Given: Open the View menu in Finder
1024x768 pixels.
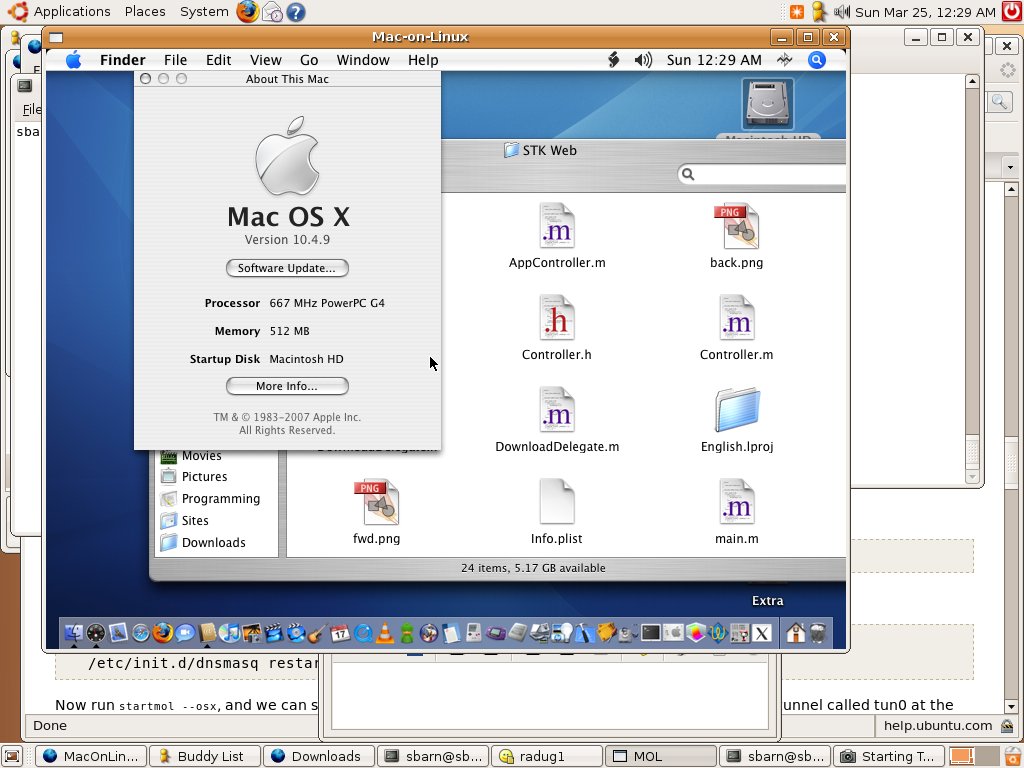Looking at the screenshot, I should pos(266,60).
